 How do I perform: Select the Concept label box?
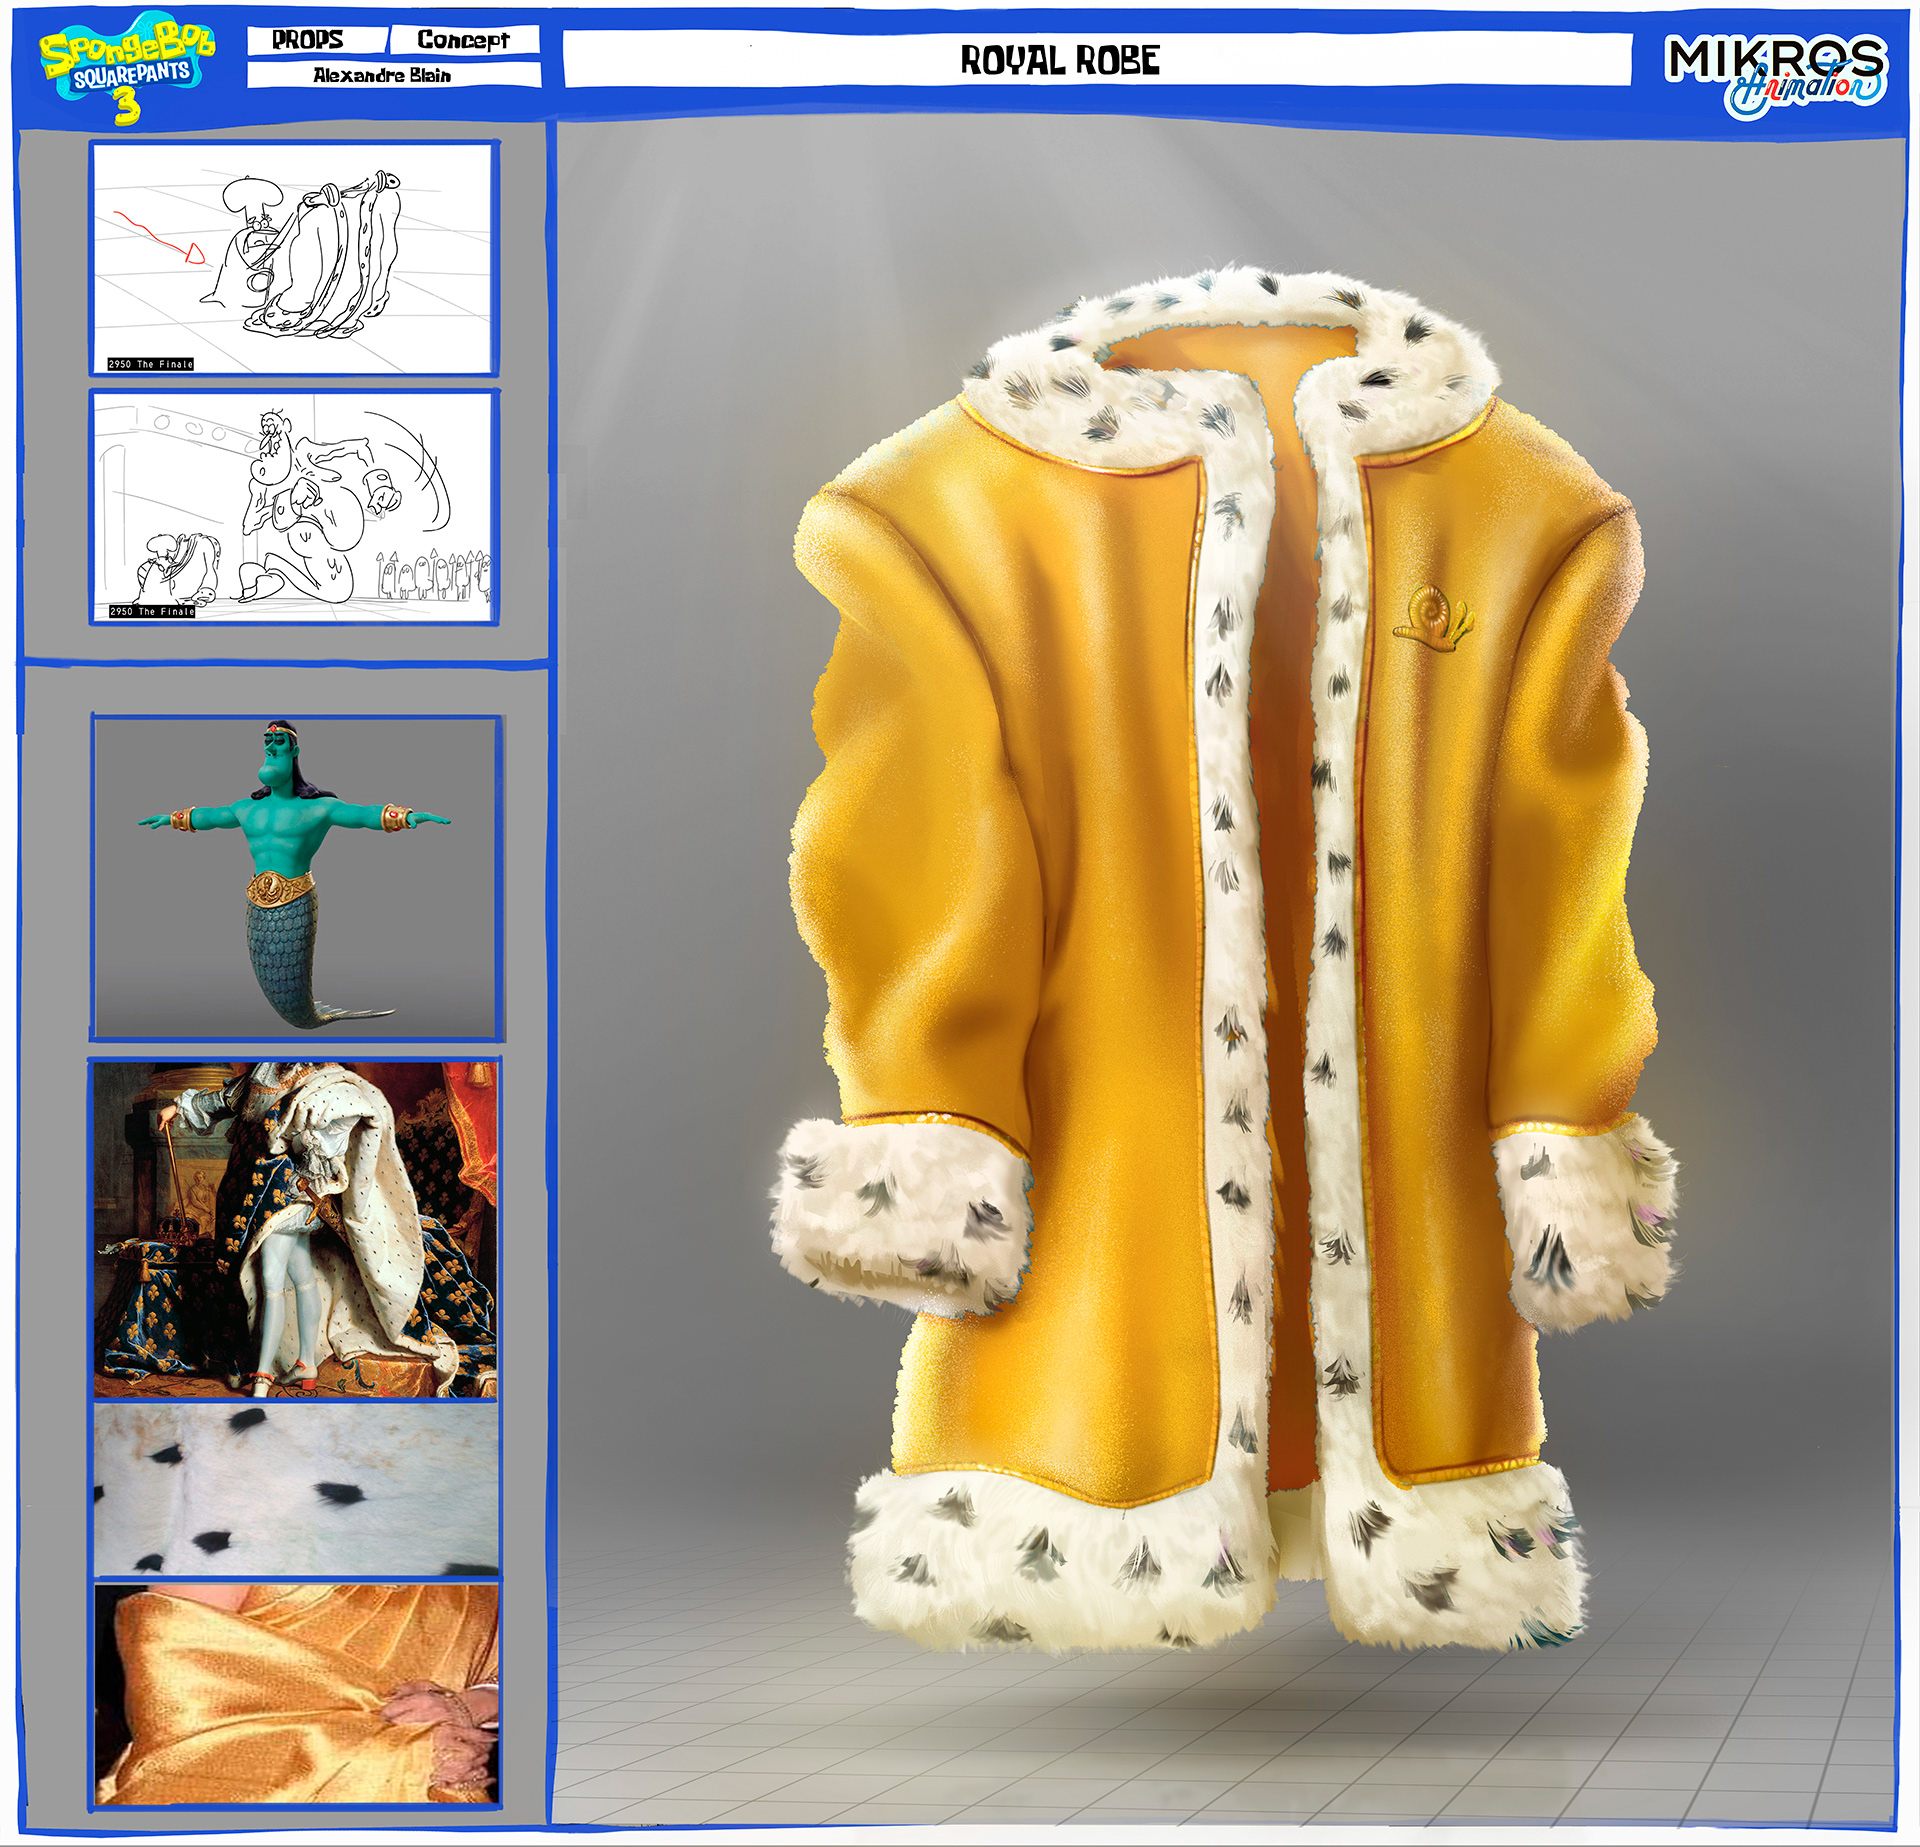pyautogui.click(x=464, y=40)
